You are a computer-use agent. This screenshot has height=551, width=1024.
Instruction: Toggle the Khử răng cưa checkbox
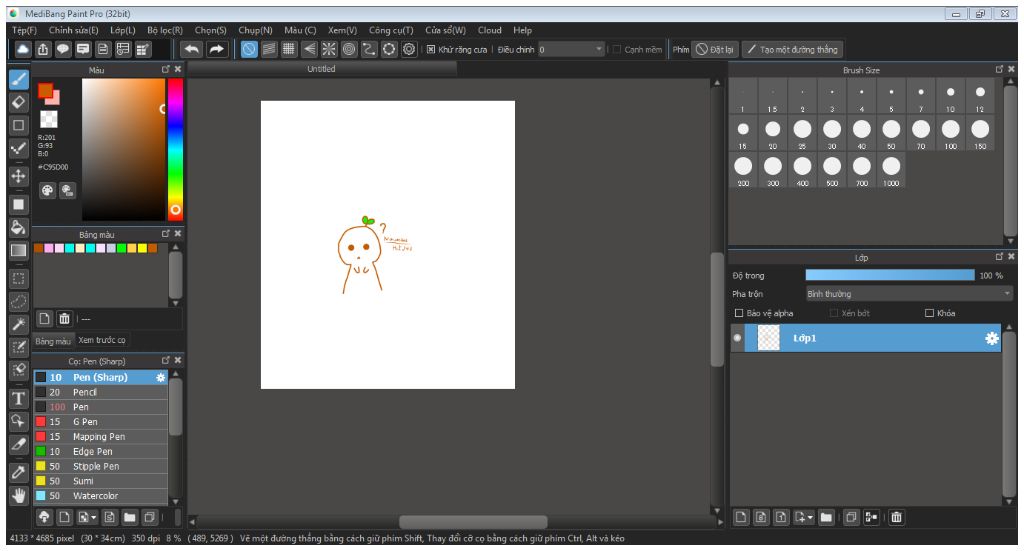(x=430, y=49)
